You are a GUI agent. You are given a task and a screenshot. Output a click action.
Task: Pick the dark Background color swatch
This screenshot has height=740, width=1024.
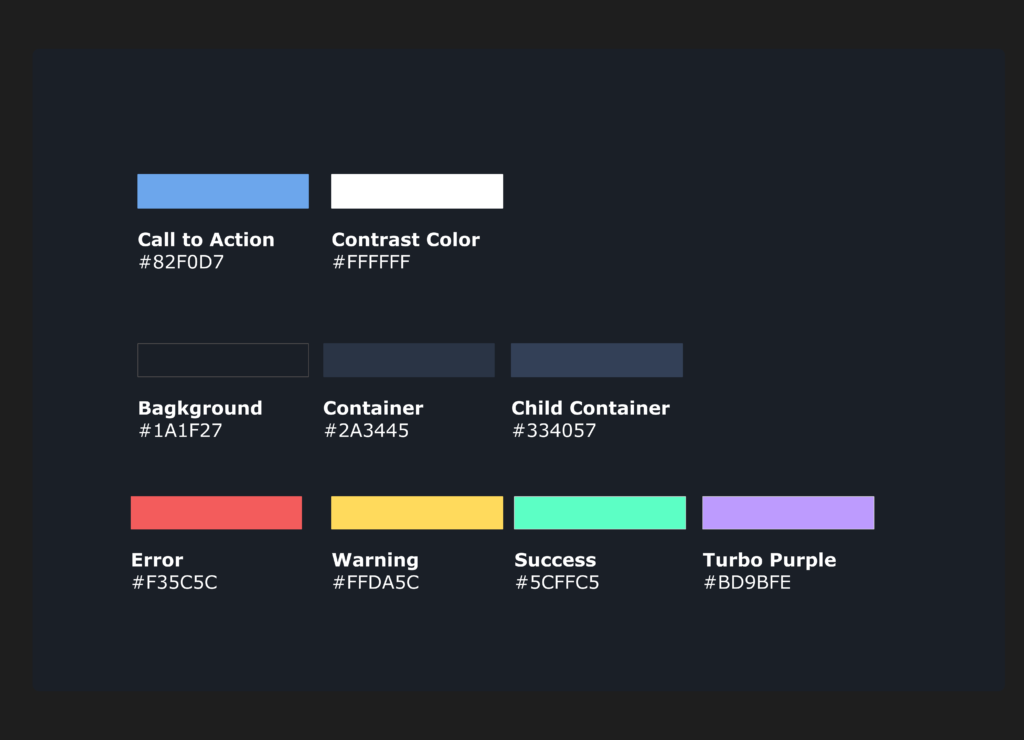point(222,360)
